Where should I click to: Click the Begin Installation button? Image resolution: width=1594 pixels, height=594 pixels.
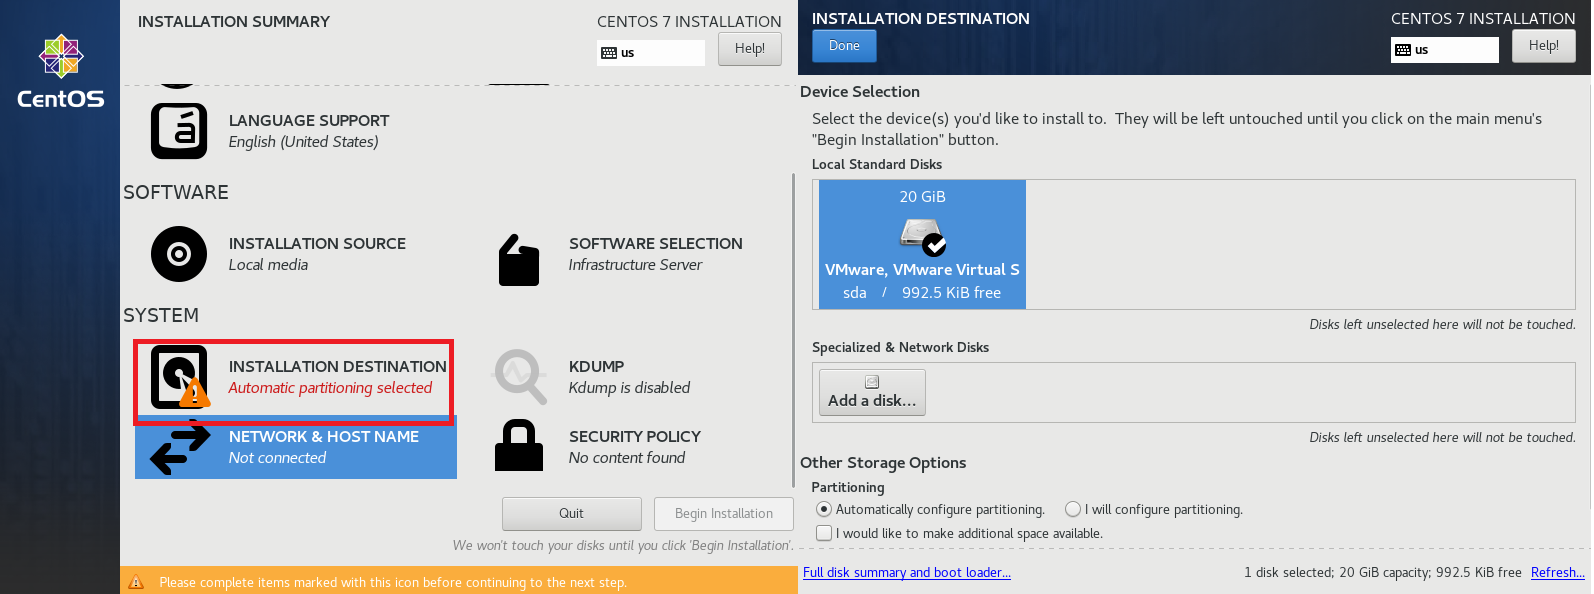724,514
